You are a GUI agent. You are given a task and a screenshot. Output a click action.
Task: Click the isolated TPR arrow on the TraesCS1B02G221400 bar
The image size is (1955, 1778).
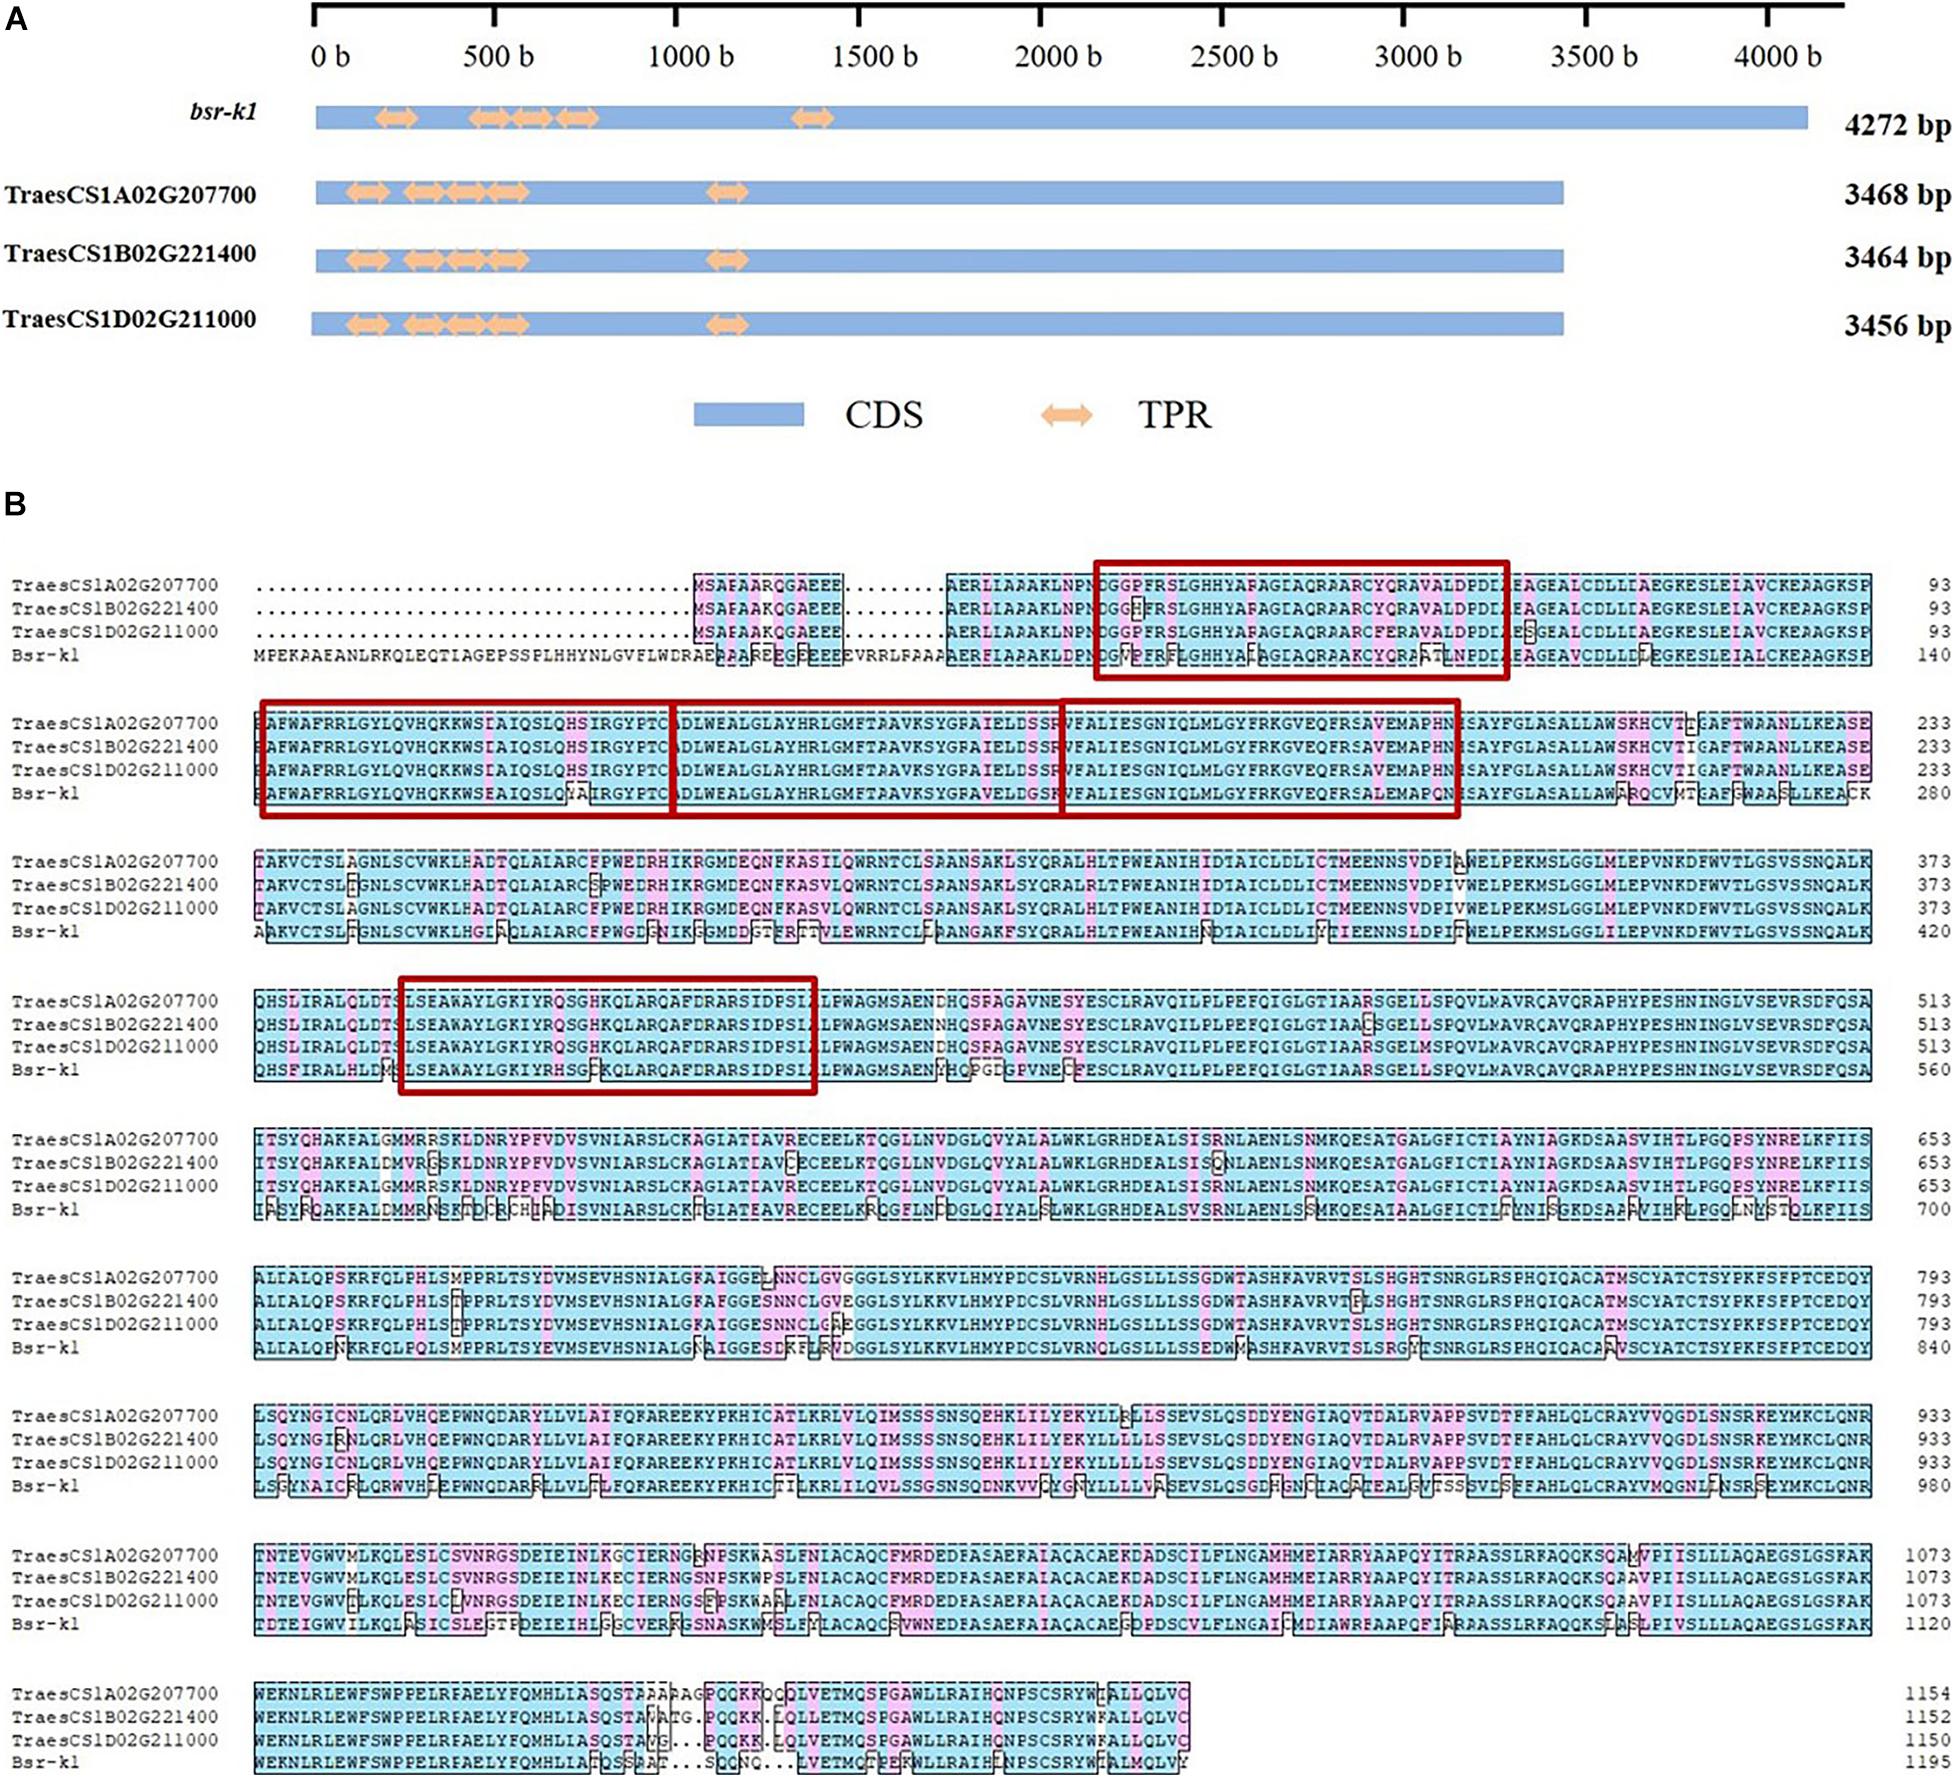tap(727, 260)
